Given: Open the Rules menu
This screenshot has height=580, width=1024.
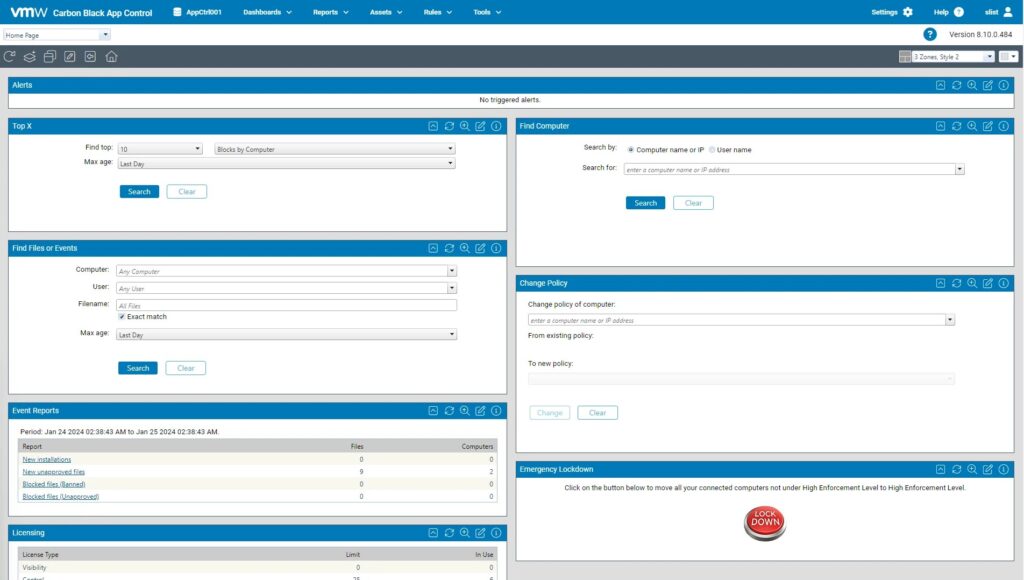Looking at the screenshot, I should [x=438, y=12].
